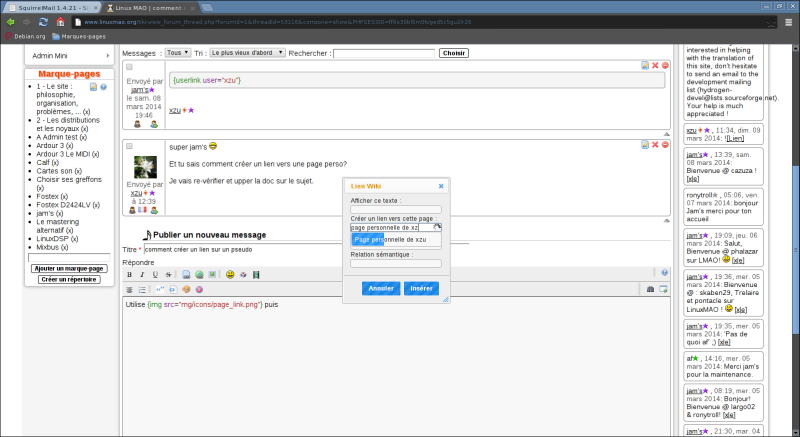The width and height of the screenshot is (800, 437).
Task: Open a new browser tab
Action: coord(207,8)
